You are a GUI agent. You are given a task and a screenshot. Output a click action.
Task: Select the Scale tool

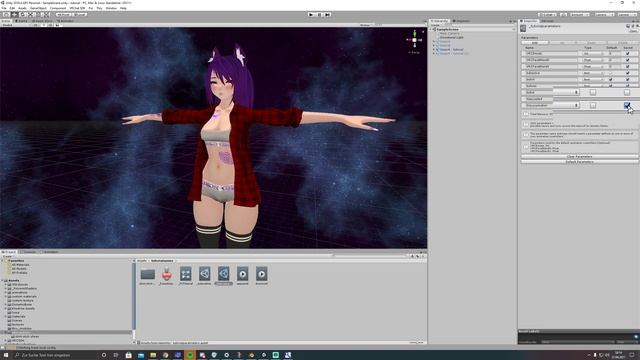(30, 14)
